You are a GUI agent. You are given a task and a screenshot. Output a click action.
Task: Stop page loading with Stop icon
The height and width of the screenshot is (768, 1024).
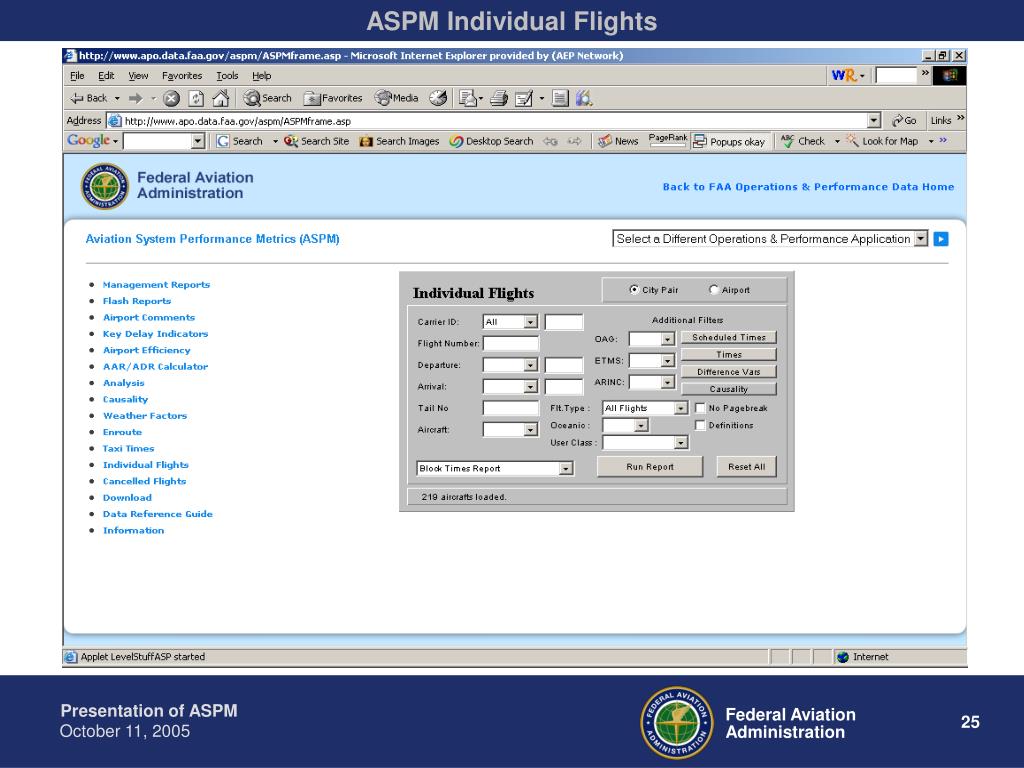tap(171, 99)
